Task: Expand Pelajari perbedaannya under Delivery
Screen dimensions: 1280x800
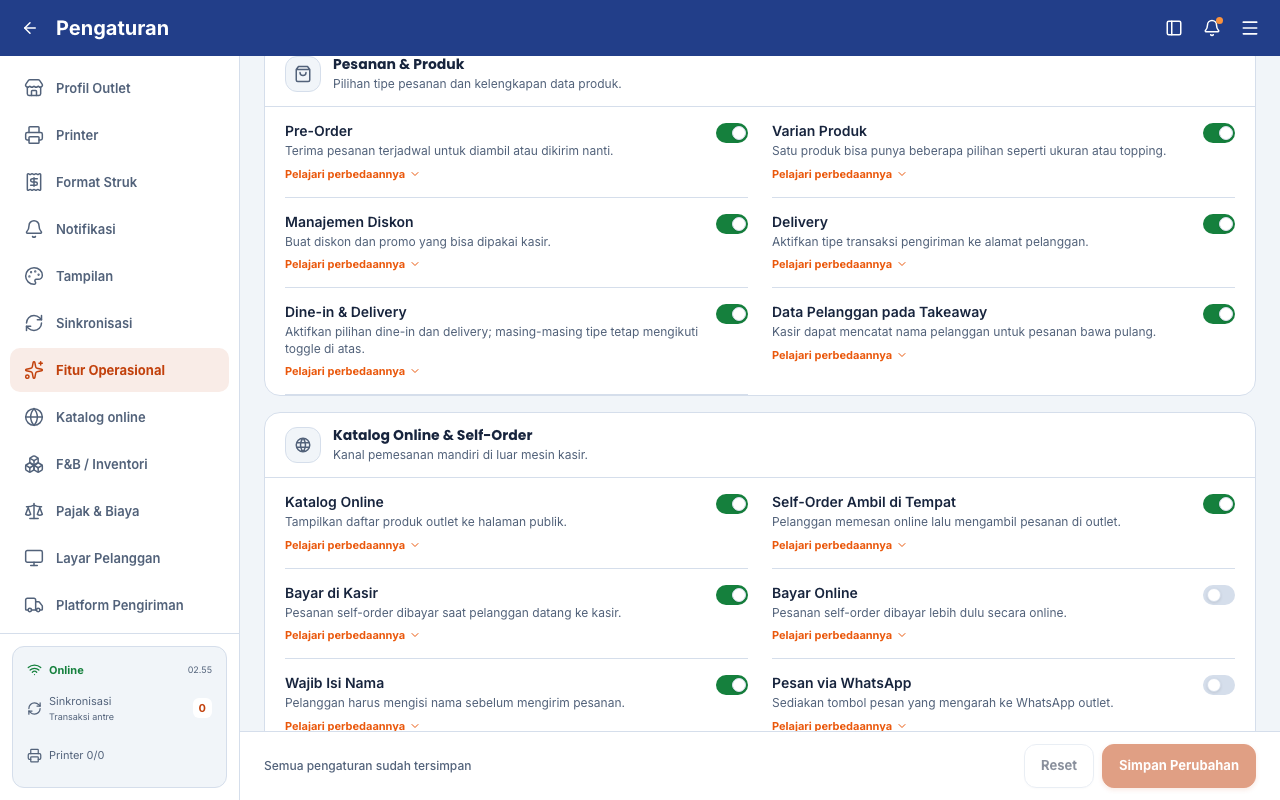Action: pyautogui.click(x=839, y=264)
